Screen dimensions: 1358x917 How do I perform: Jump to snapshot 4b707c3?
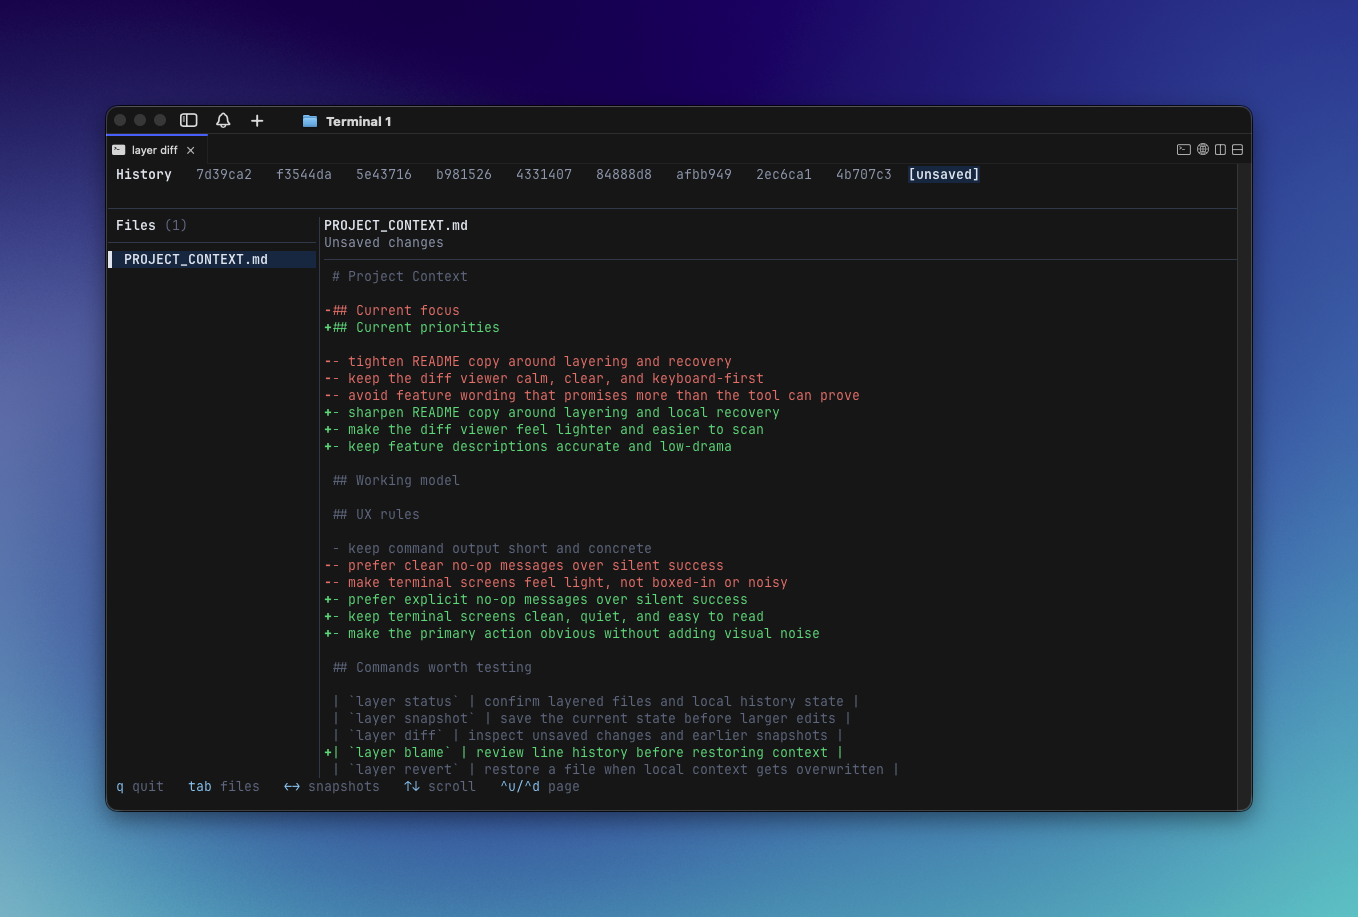(864, 174)
